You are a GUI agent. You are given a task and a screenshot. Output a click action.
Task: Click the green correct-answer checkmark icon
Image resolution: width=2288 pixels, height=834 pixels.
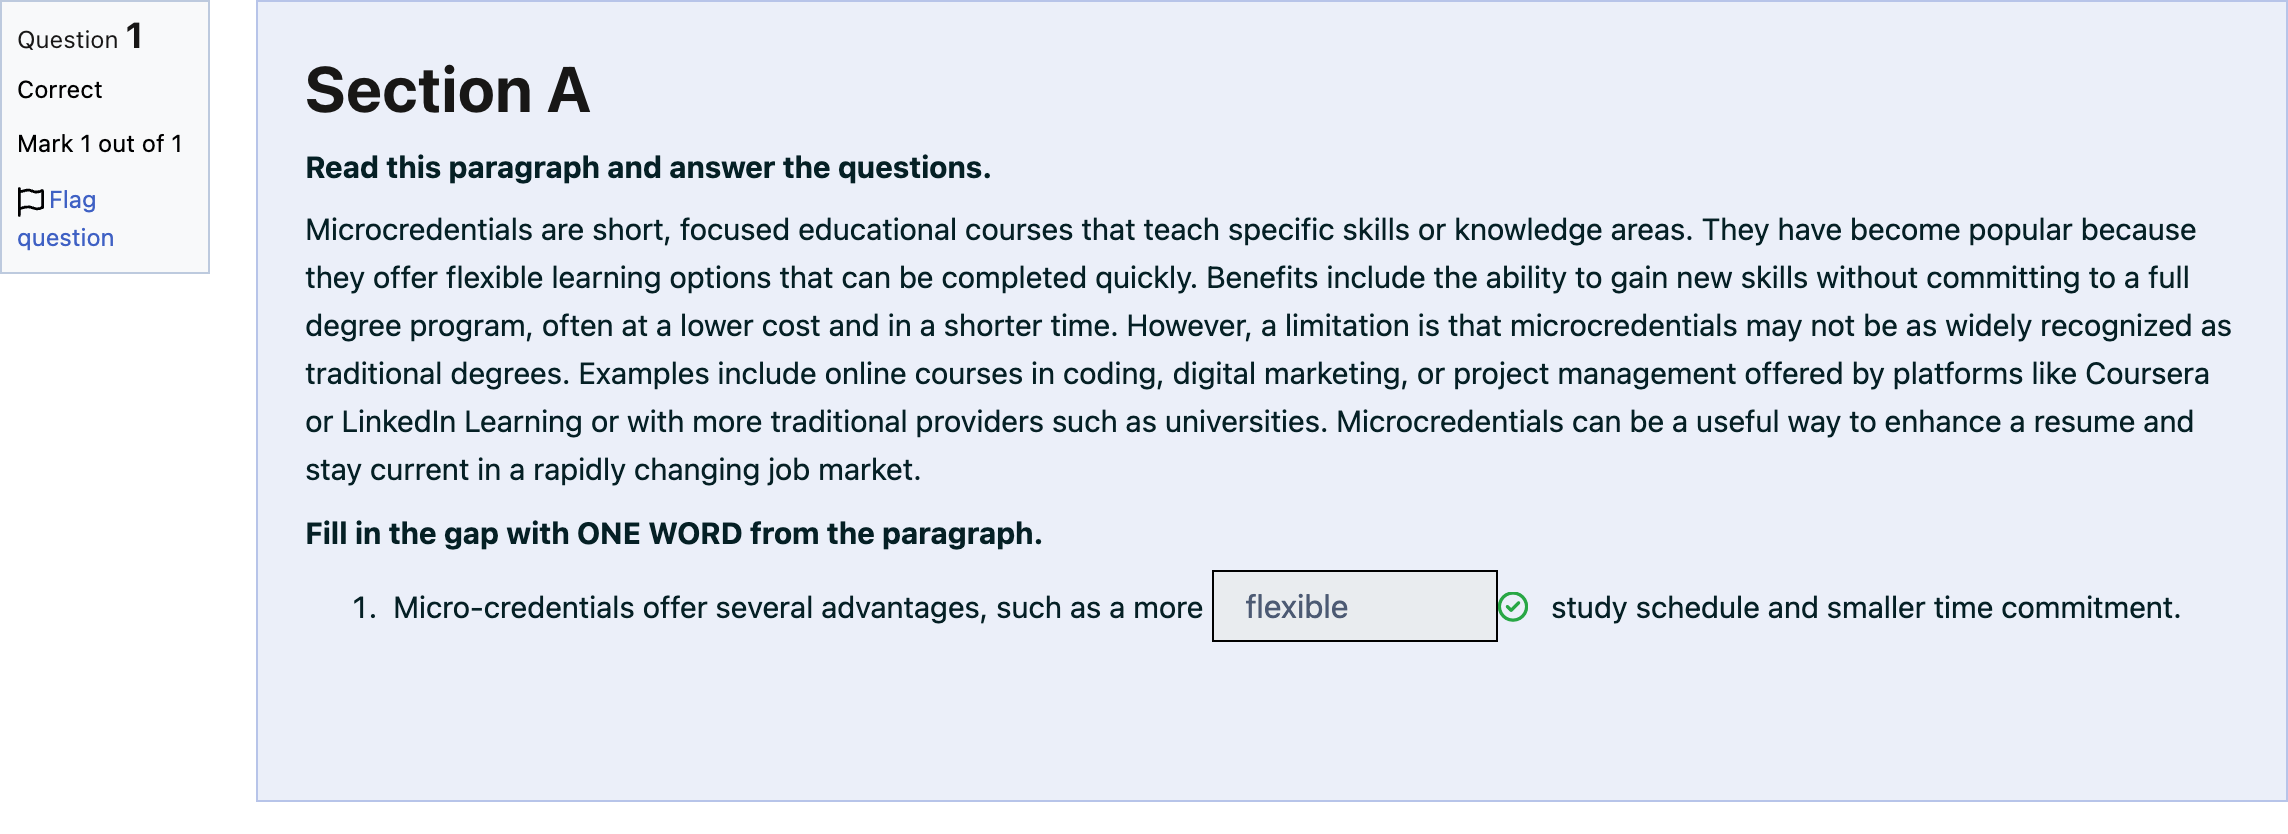1513,606
